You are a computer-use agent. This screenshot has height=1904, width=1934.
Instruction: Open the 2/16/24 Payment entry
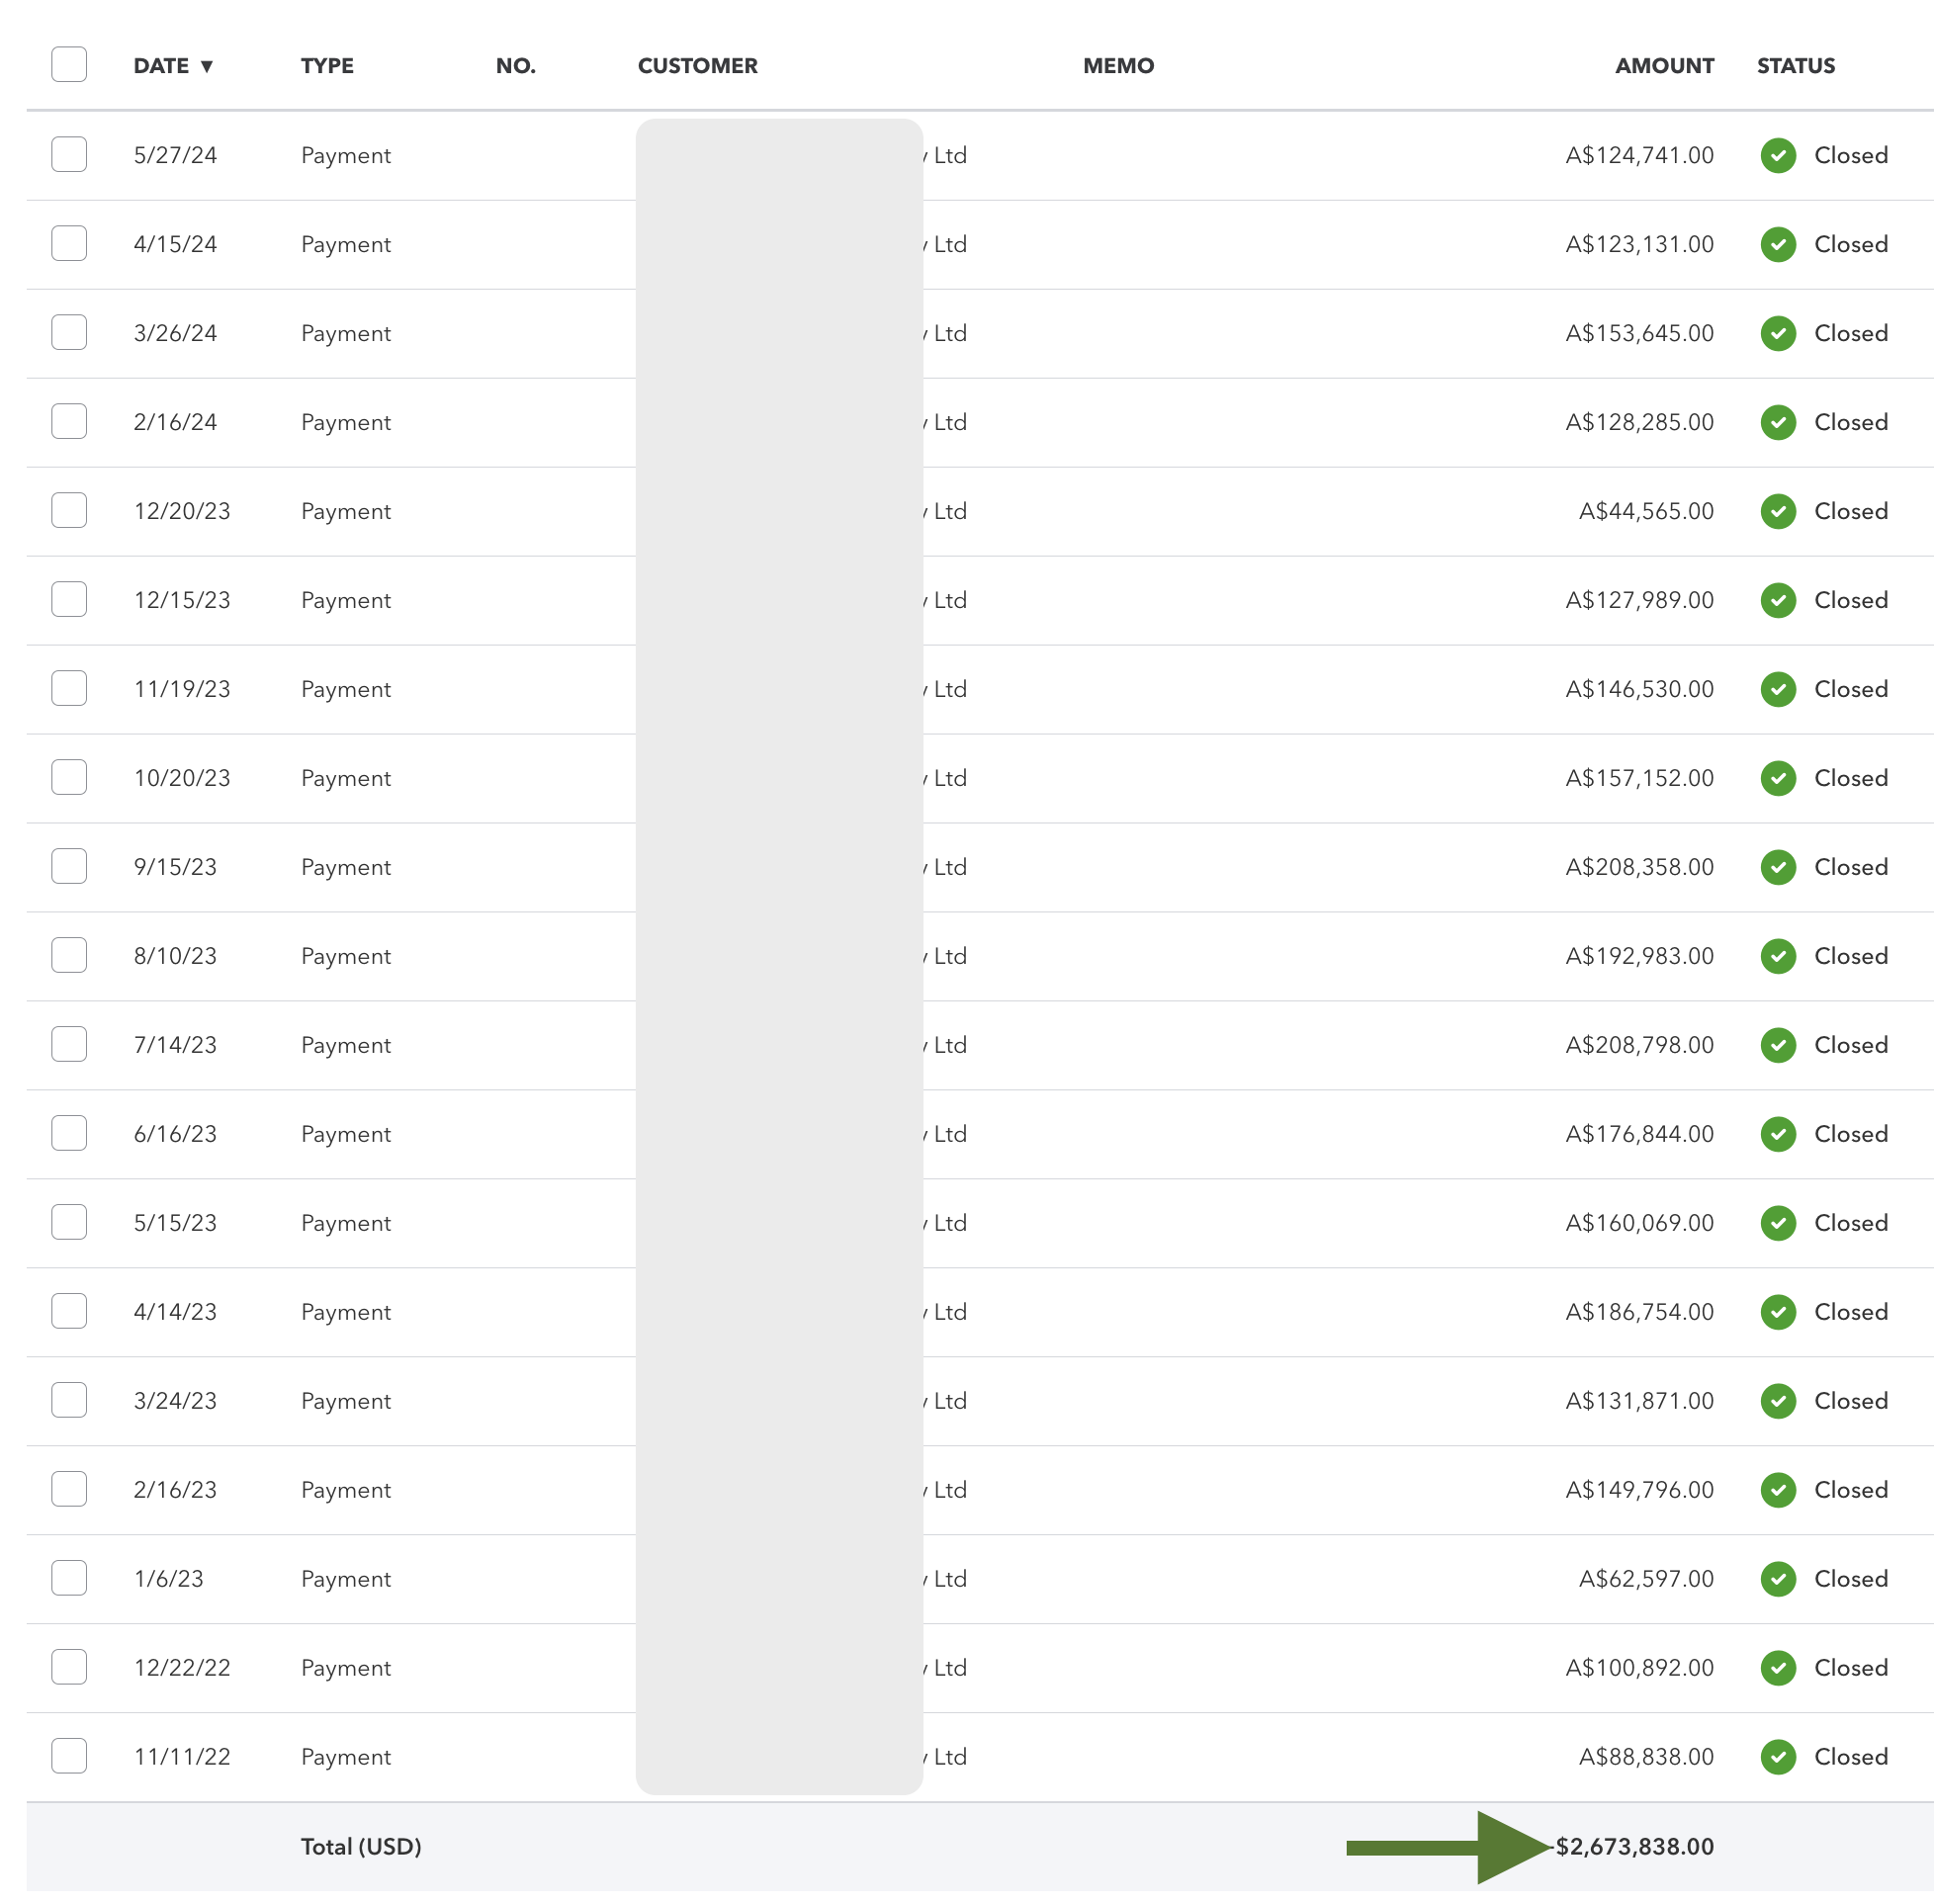pos(345,422)
